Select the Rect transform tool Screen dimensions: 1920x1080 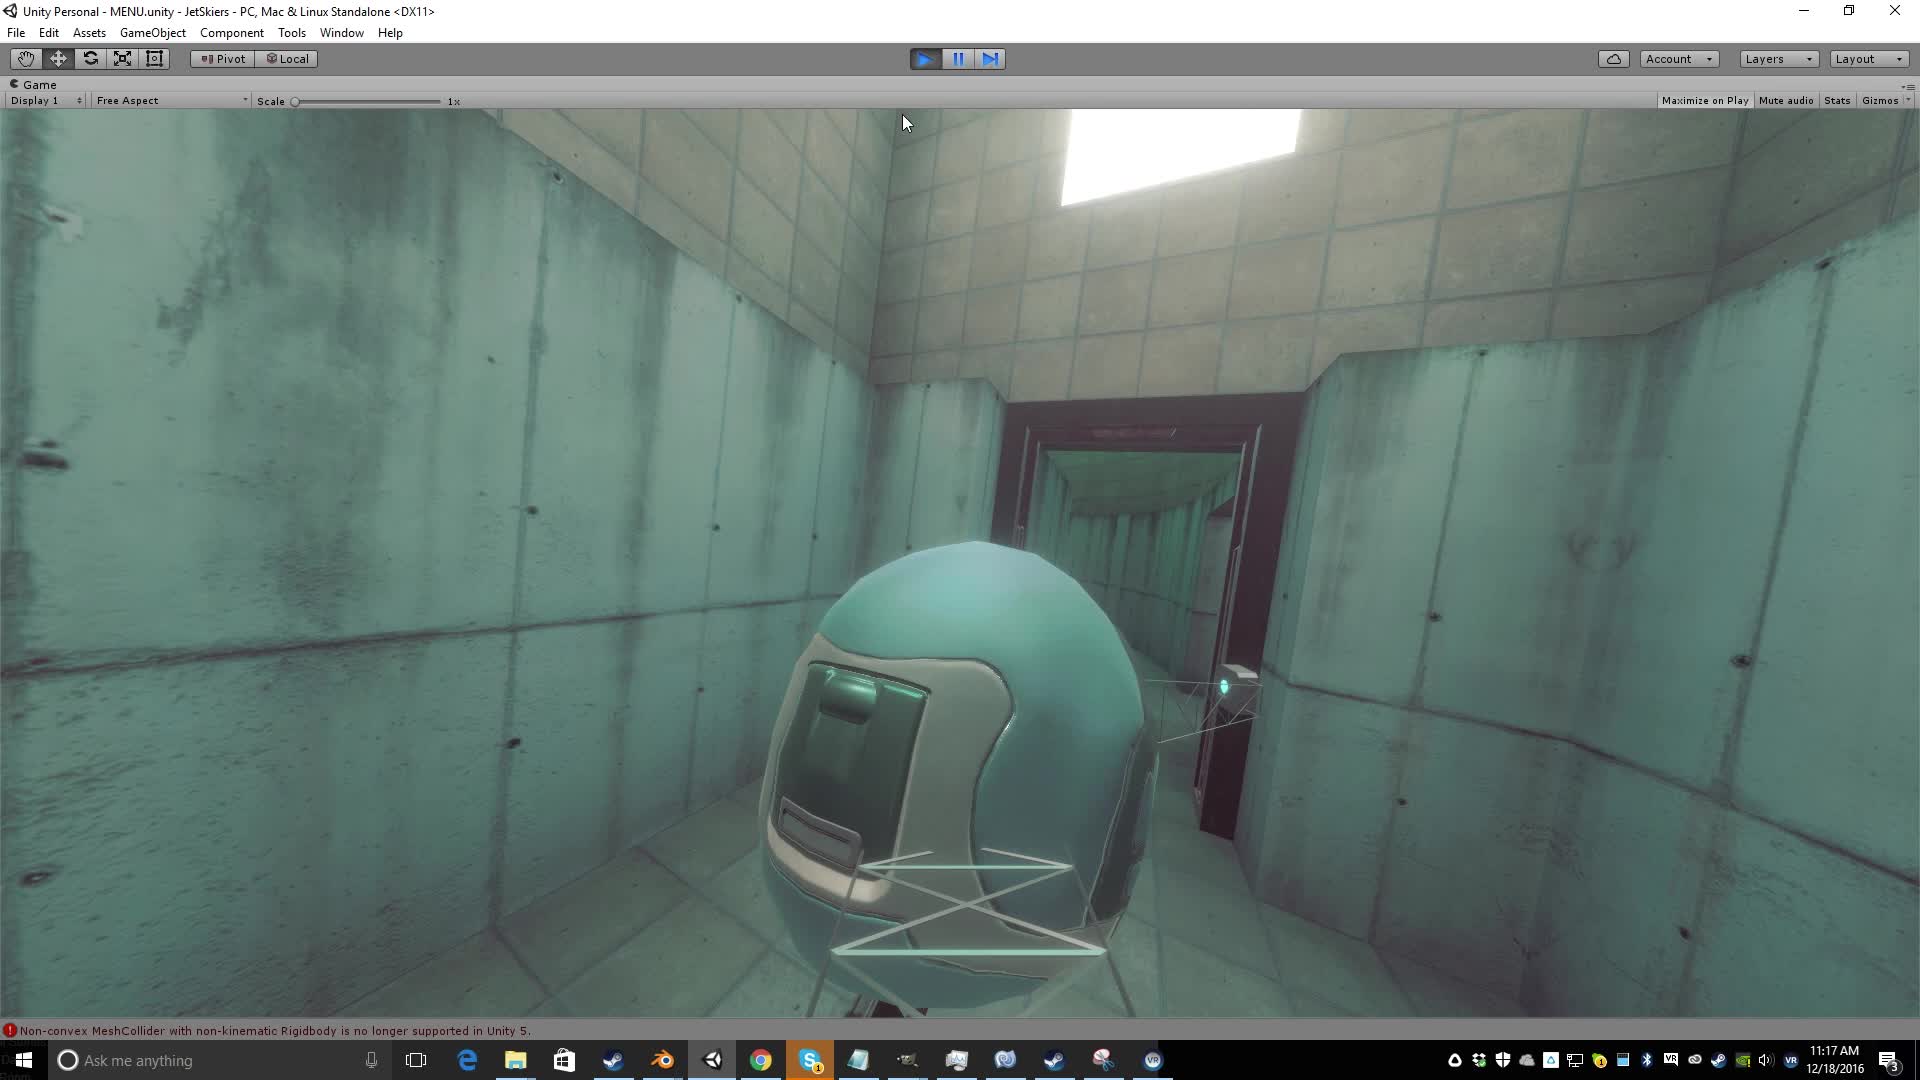(x=154, y=59)
